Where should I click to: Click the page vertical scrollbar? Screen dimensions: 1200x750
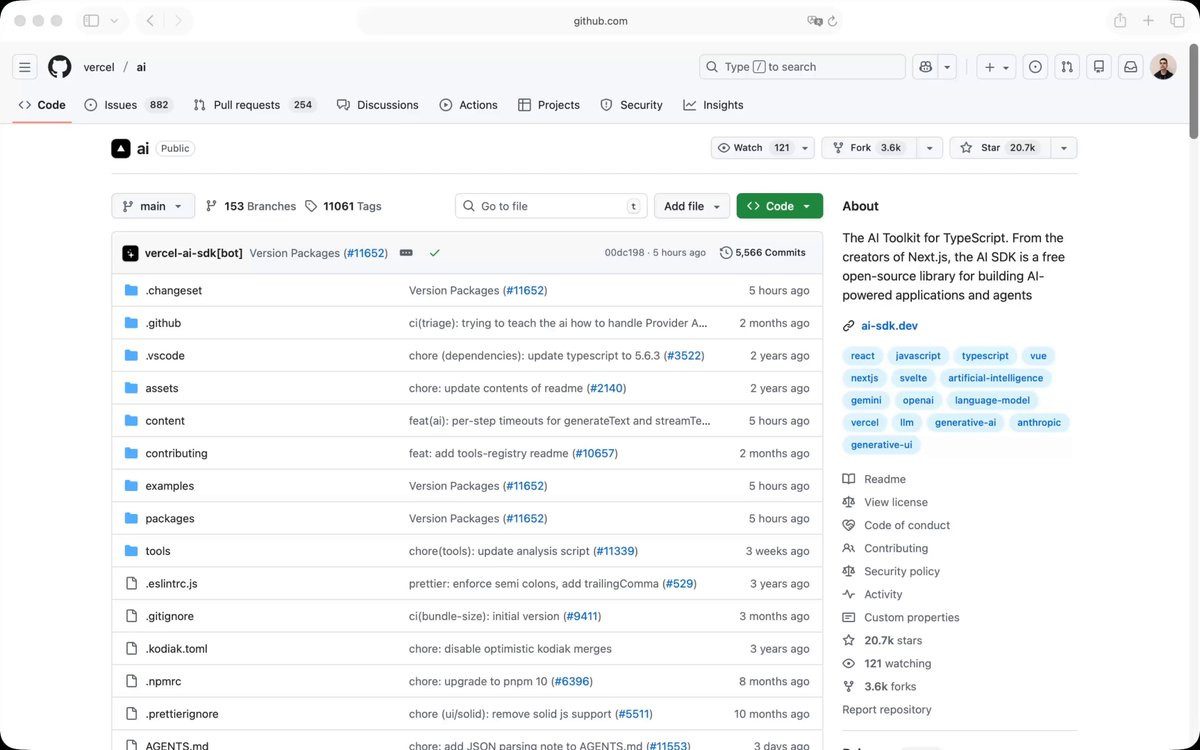1193,92
